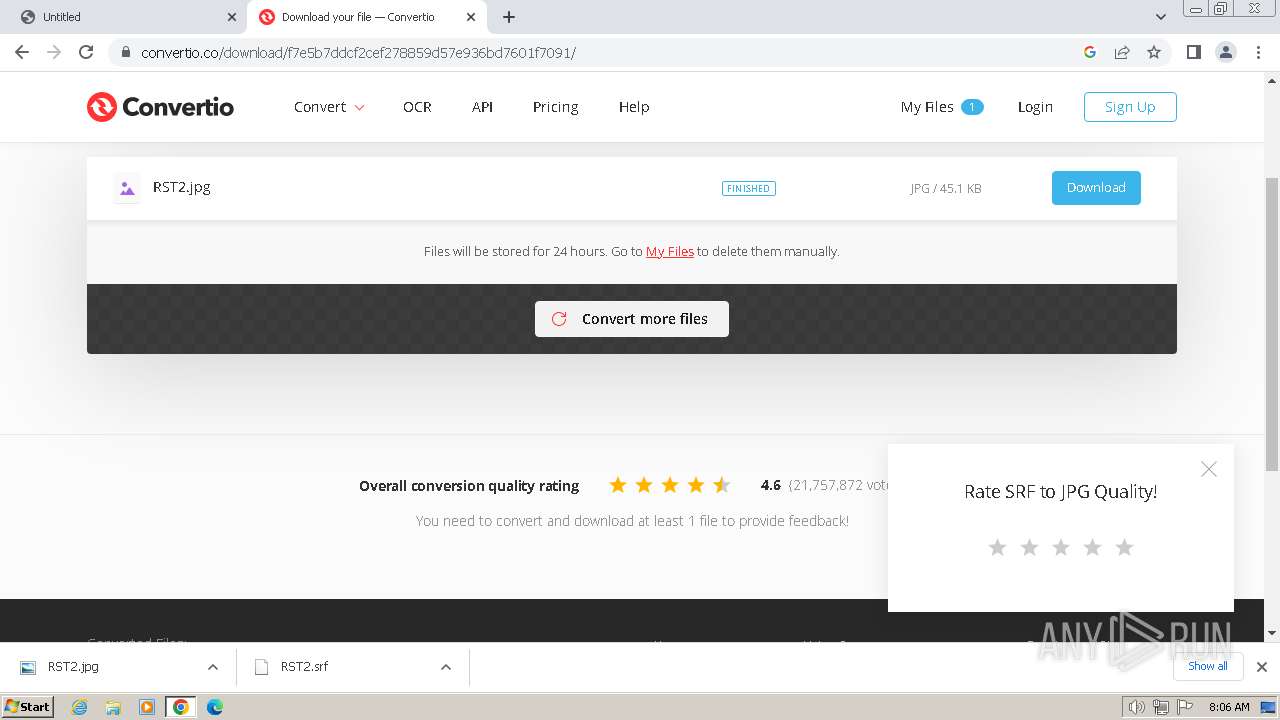Close the downloads bar
Image resolution: width=1280 pixels, height=720 pixels.
(1262, 667)
